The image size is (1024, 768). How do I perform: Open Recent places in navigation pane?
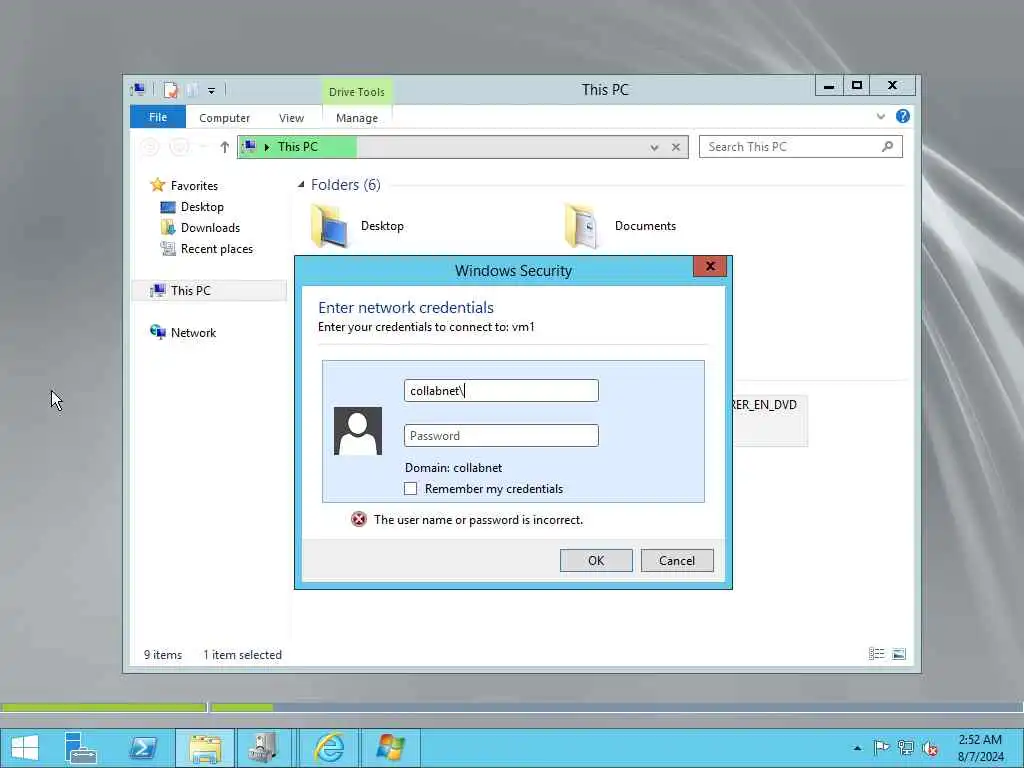(x=206, y=249)
